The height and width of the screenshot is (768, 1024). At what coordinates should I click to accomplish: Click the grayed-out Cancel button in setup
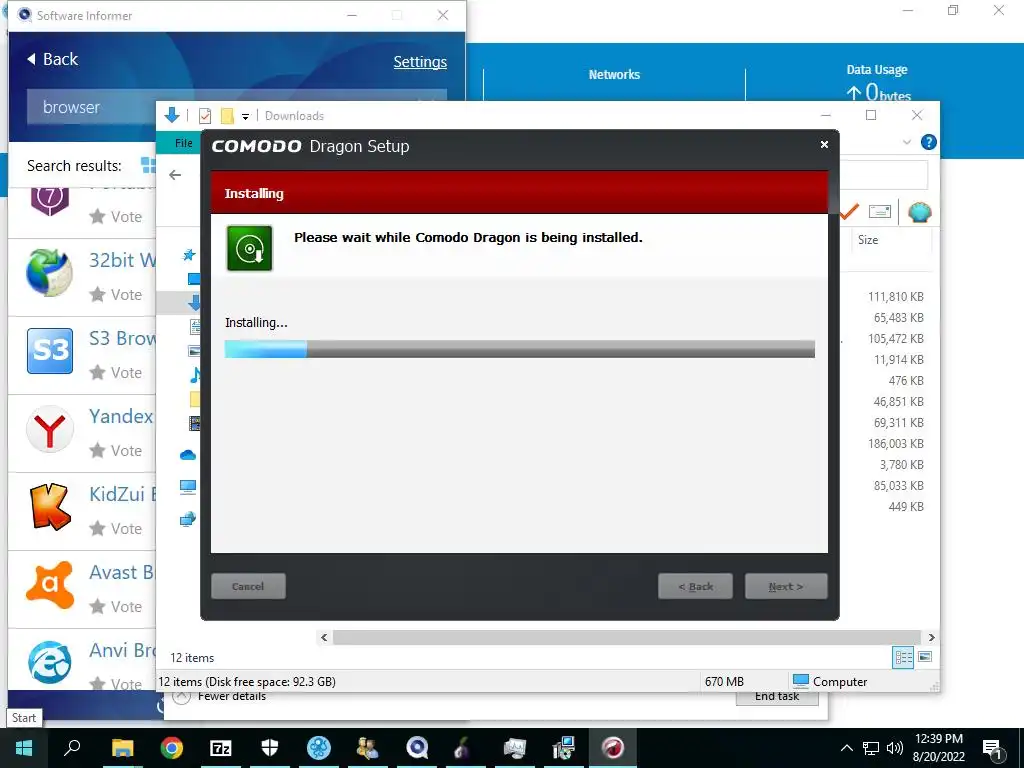[248, 586]
